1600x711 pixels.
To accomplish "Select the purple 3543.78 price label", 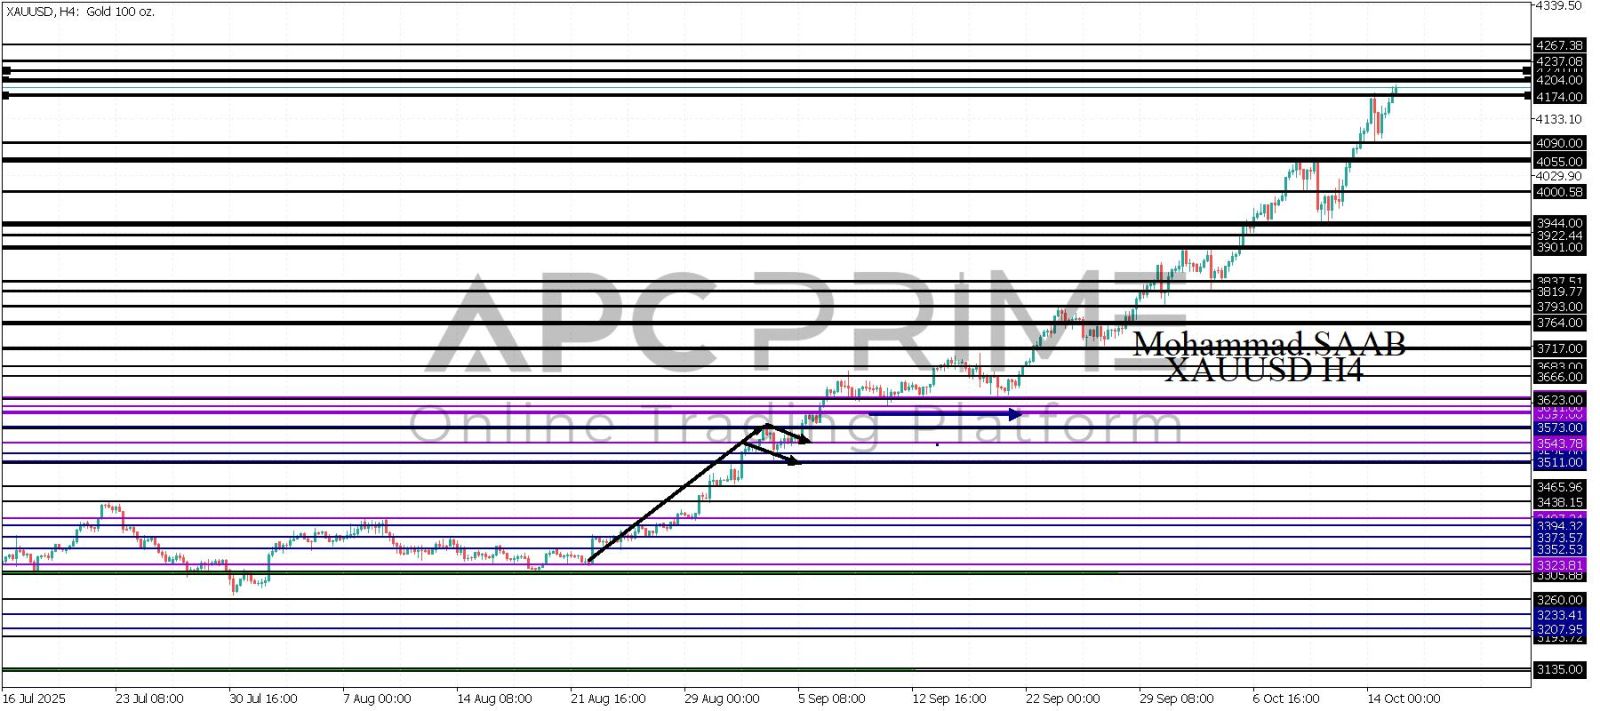I will pyautogui.click(x=1559, y=443).
